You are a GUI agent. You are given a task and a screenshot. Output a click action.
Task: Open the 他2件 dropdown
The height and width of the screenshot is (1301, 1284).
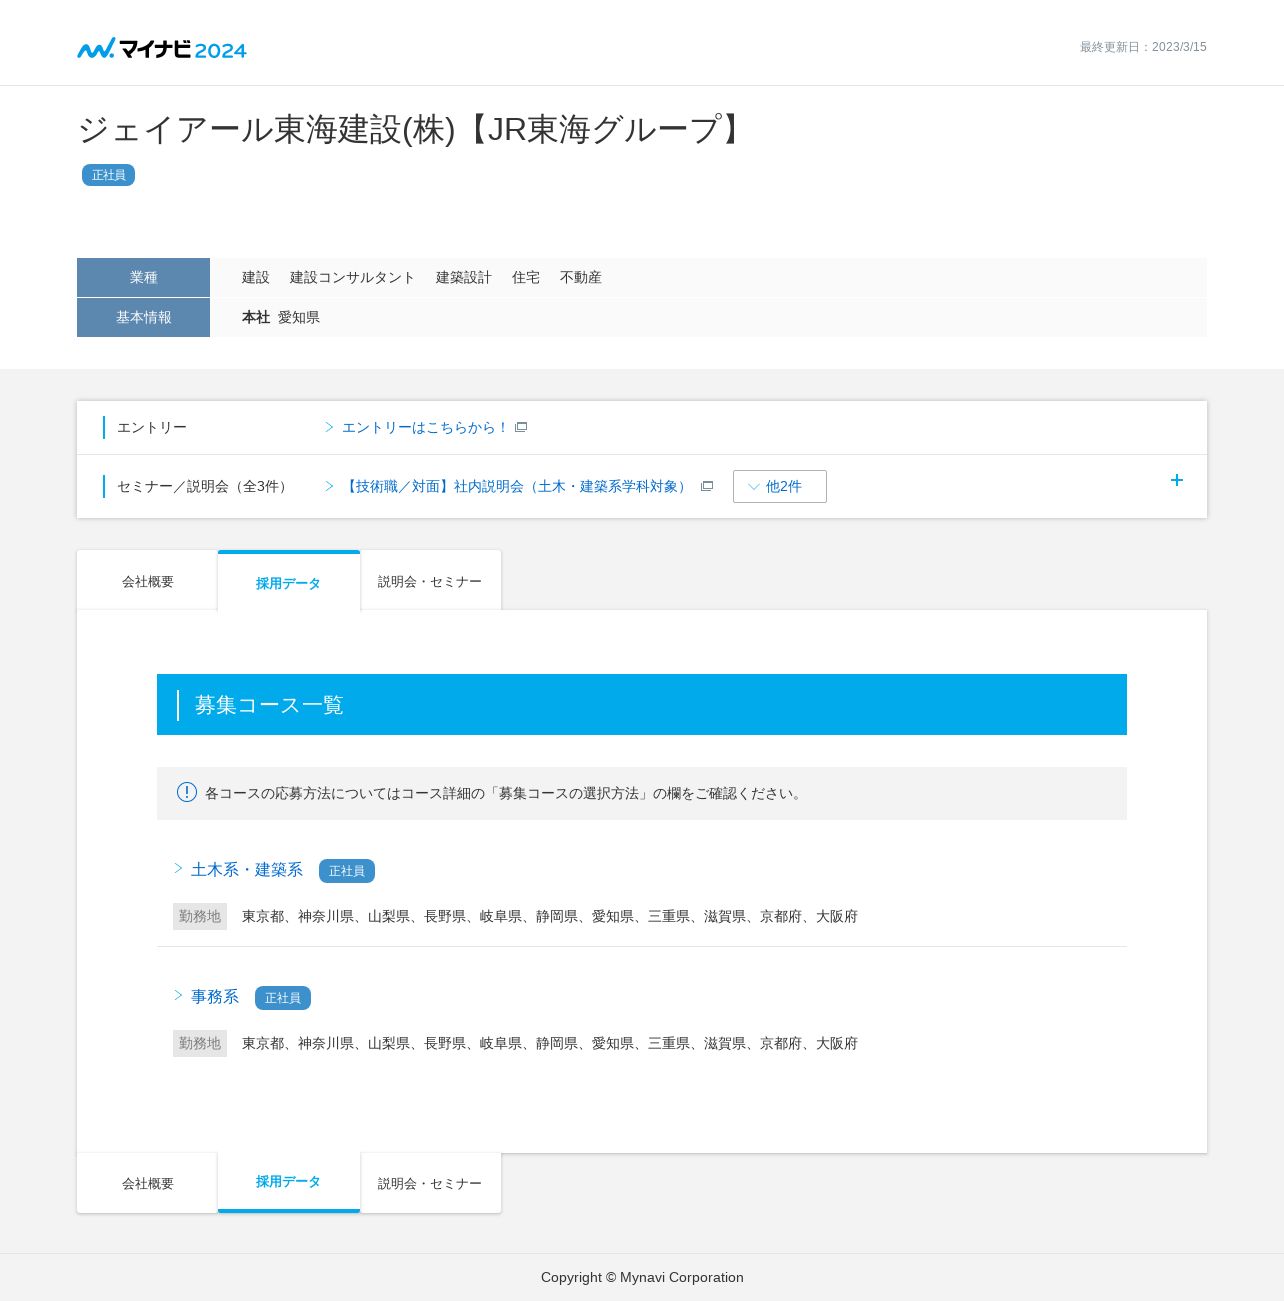click(x=780, y=486)
